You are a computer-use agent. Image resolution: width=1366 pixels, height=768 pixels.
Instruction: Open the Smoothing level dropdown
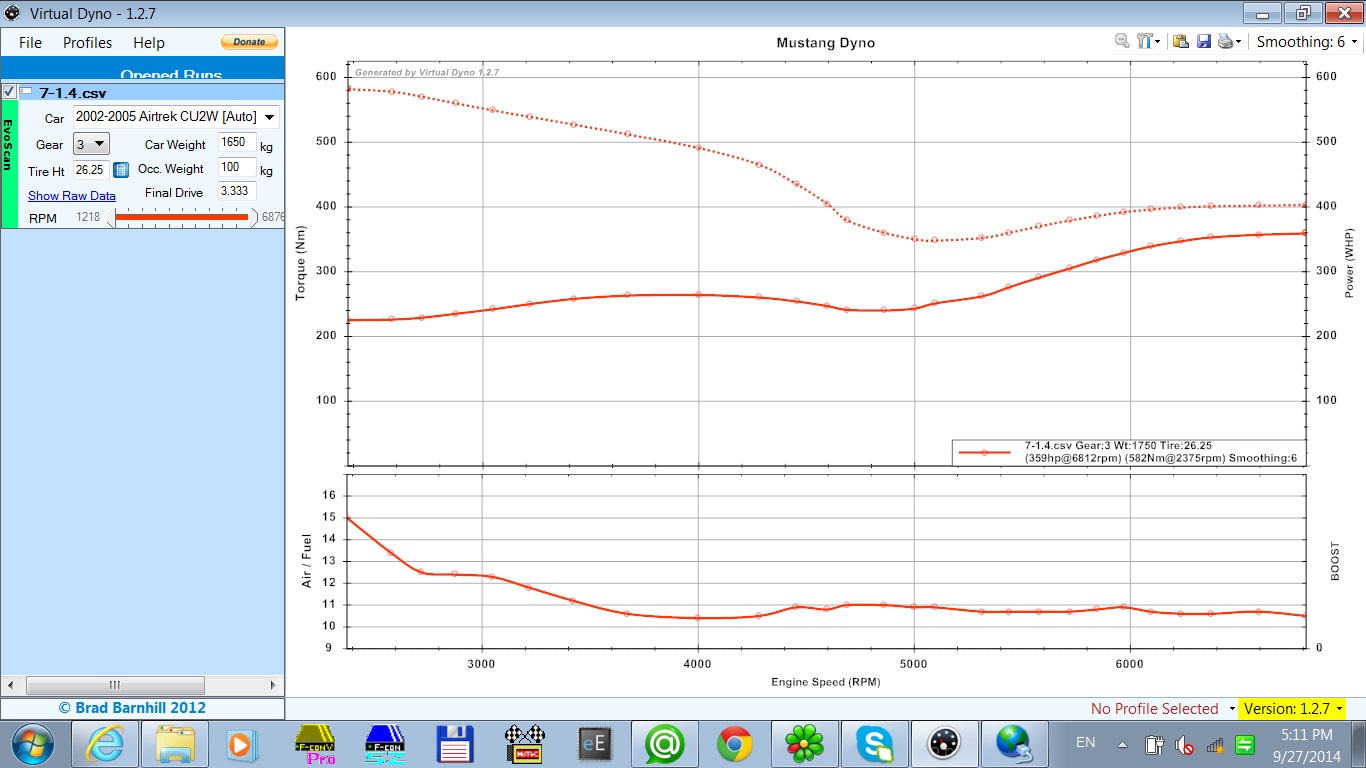(1307, 42)
